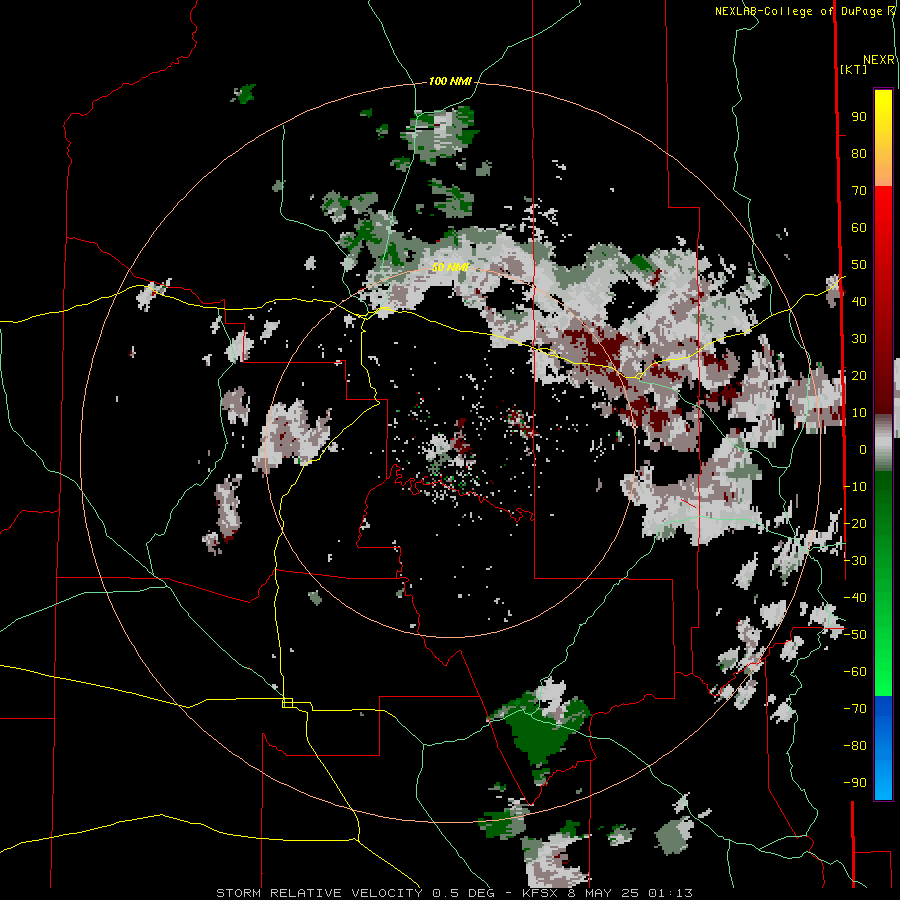Viewport: 900px width, 900px height.
Task: Click the 0 value on velocity scale
Action: [863, 449]
